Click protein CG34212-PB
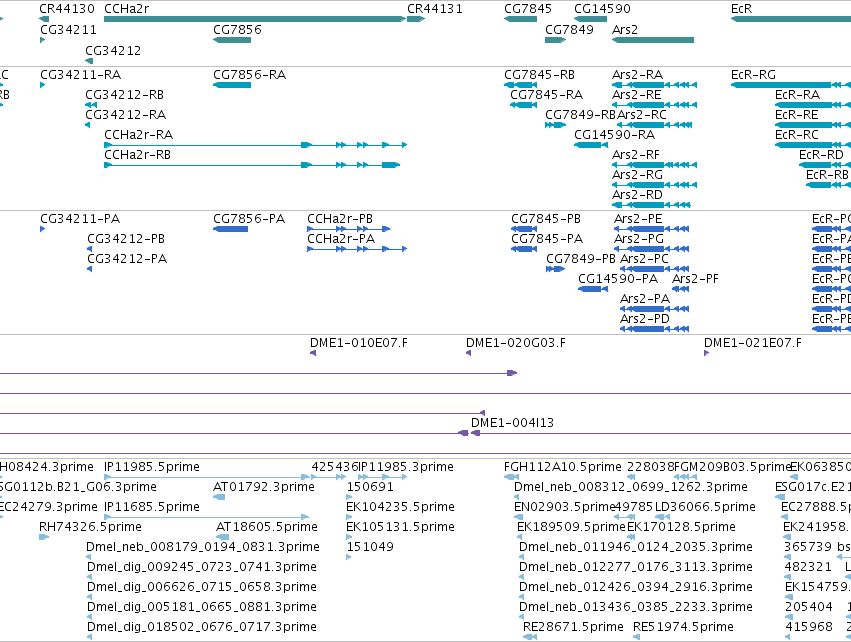The image size is (851, 642). tap(90, 249)
